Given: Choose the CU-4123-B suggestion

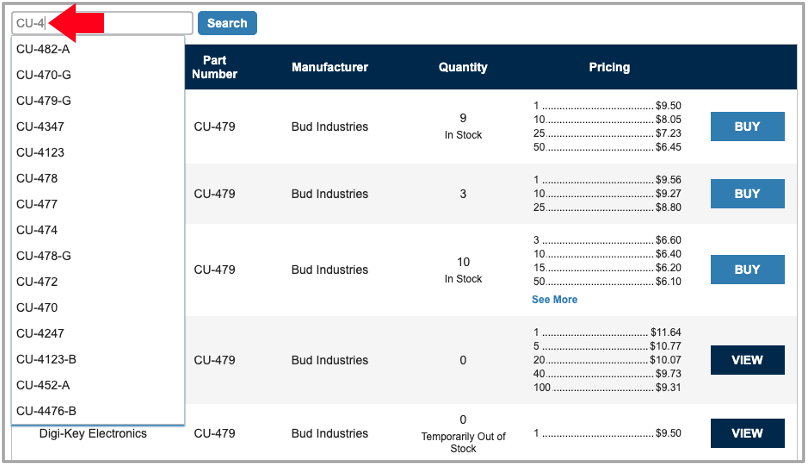Looking at the screenshot, I should click(x=46, y=359).
